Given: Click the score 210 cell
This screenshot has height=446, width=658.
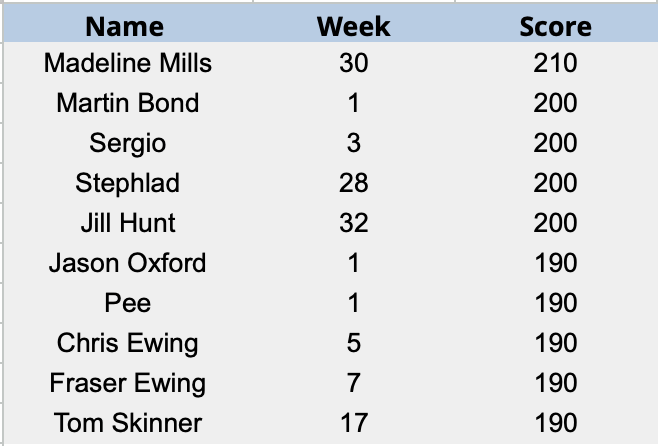Looking at the screenshot, I should tap(555, 63).
